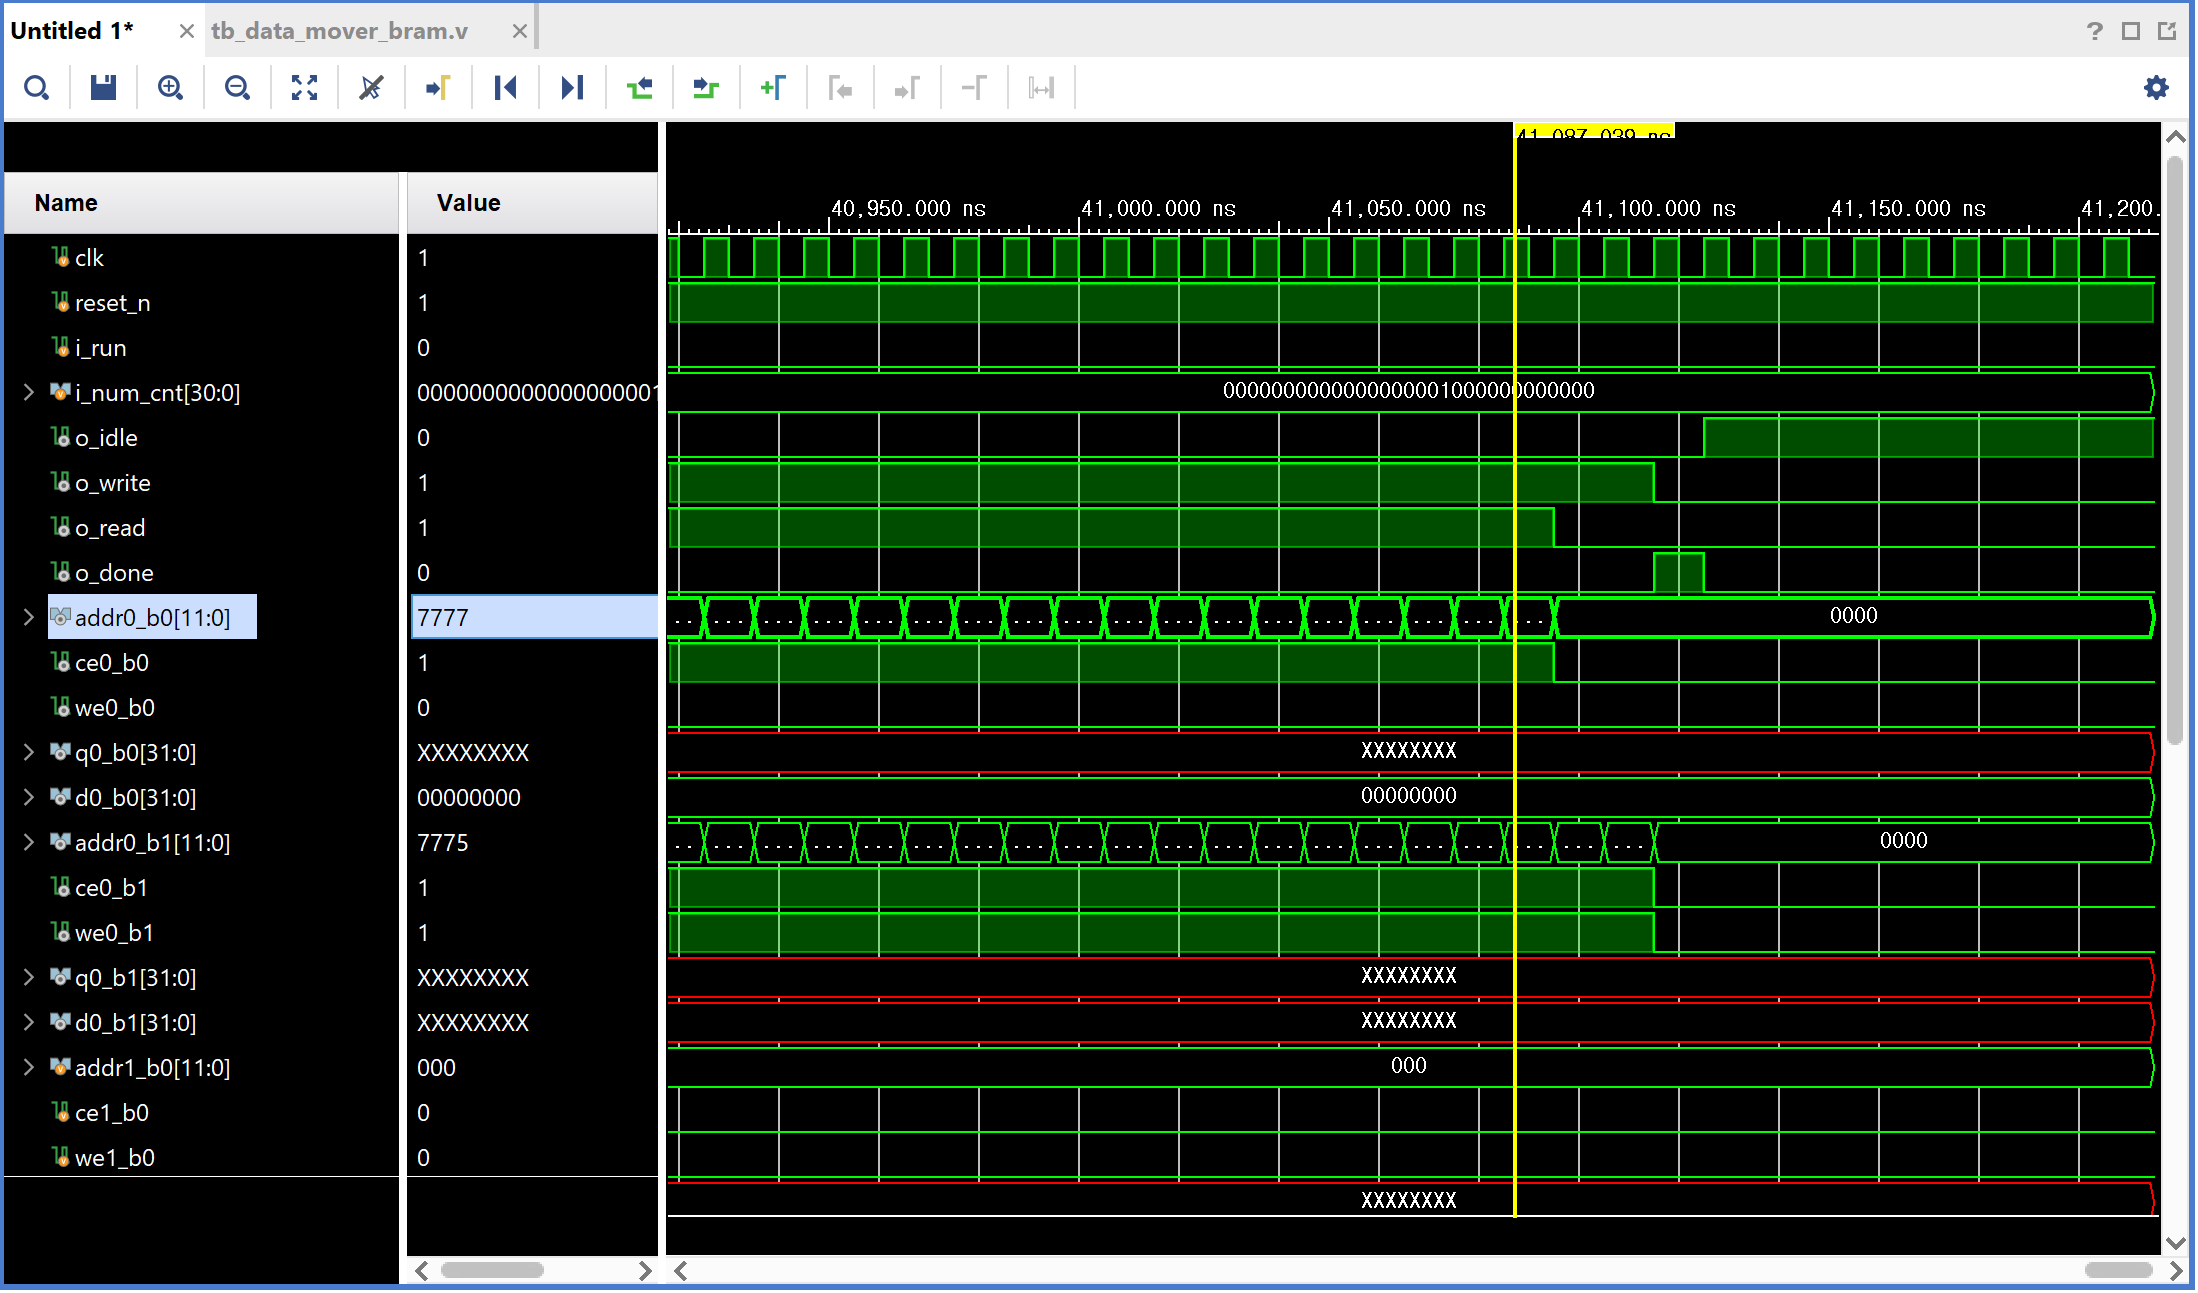Select the o_done signal
The height and width of the screenshot is (1293, 2198).
(x=114, y=573)
